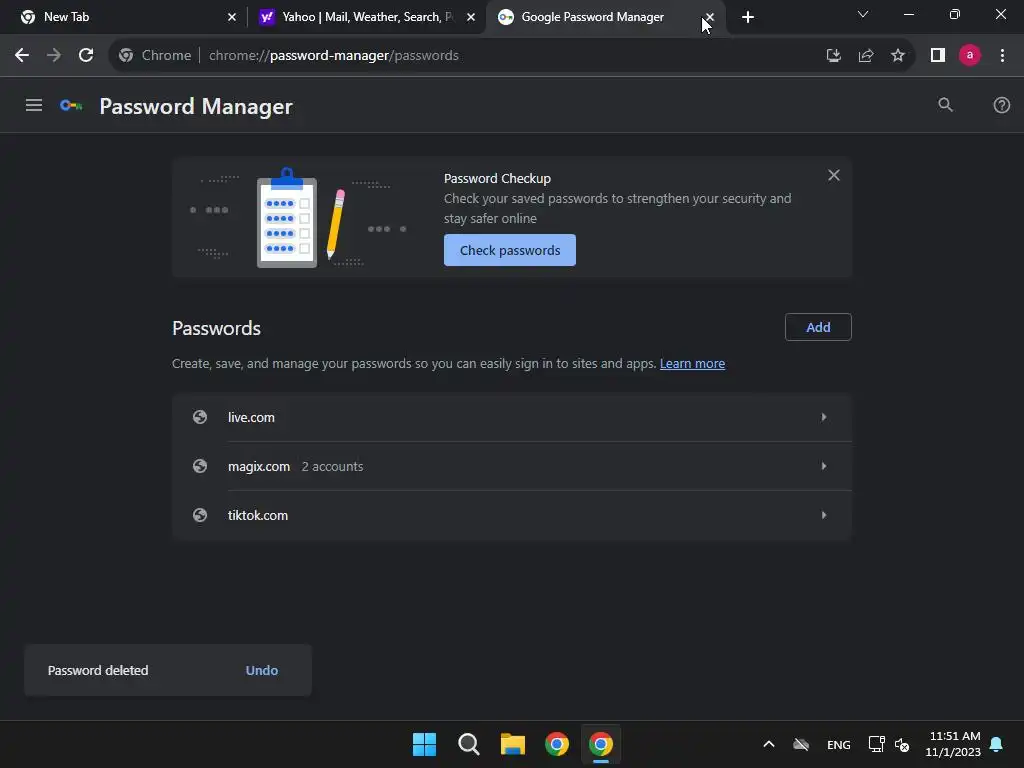
Task: Switch input language ENG
Action: click(839, 744)
